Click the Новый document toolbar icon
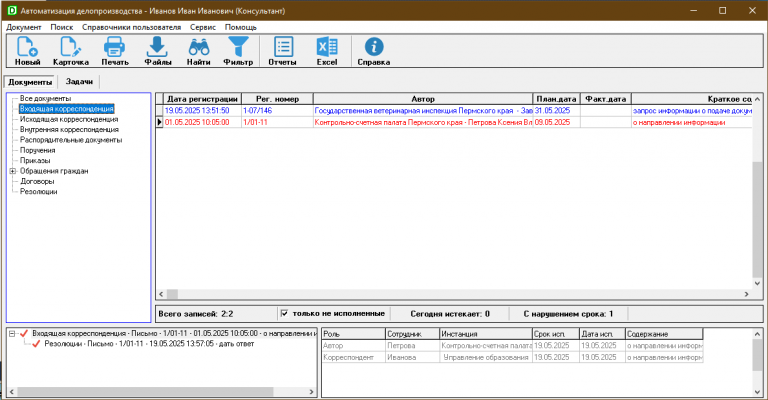The width and height of the screenshot is (768, 400). pyautogui.click(x=27, y=46)
